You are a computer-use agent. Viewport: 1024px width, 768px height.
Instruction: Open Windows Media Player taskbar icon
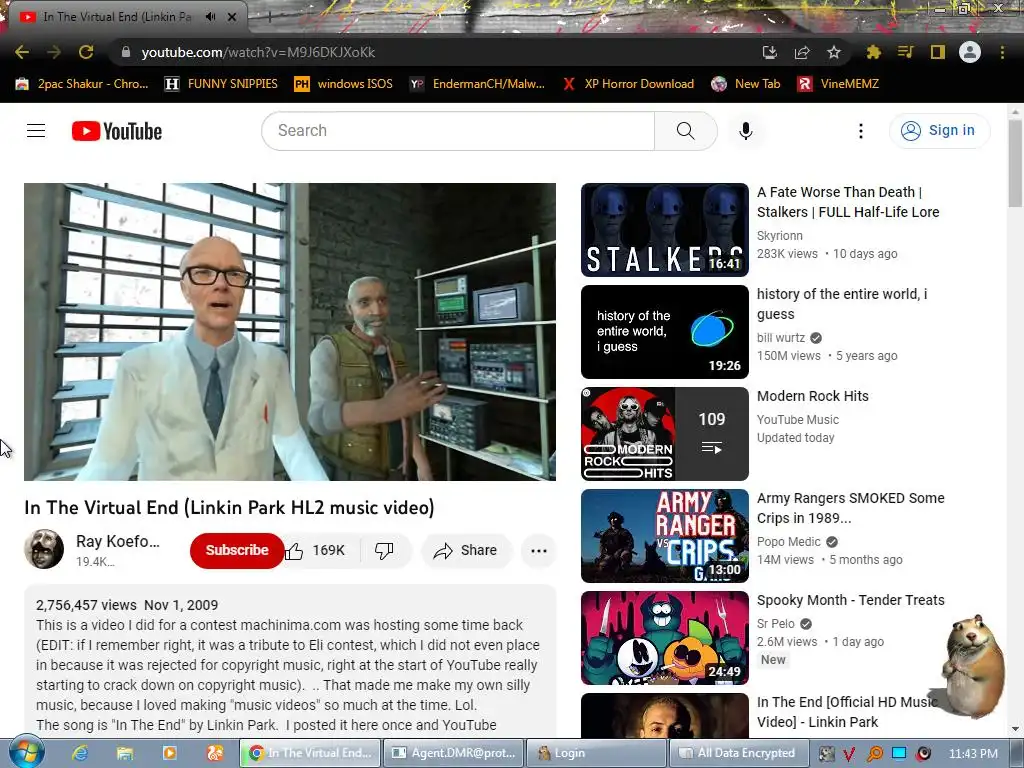click(x=170, y=753)
